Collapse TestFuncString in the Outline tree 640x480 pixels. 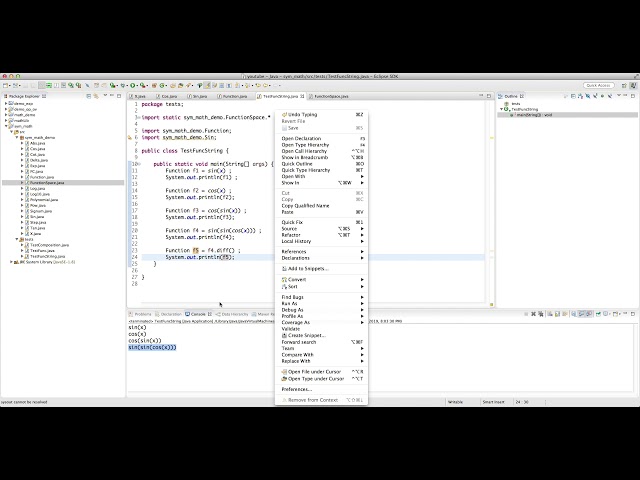[x=502, y=109]
